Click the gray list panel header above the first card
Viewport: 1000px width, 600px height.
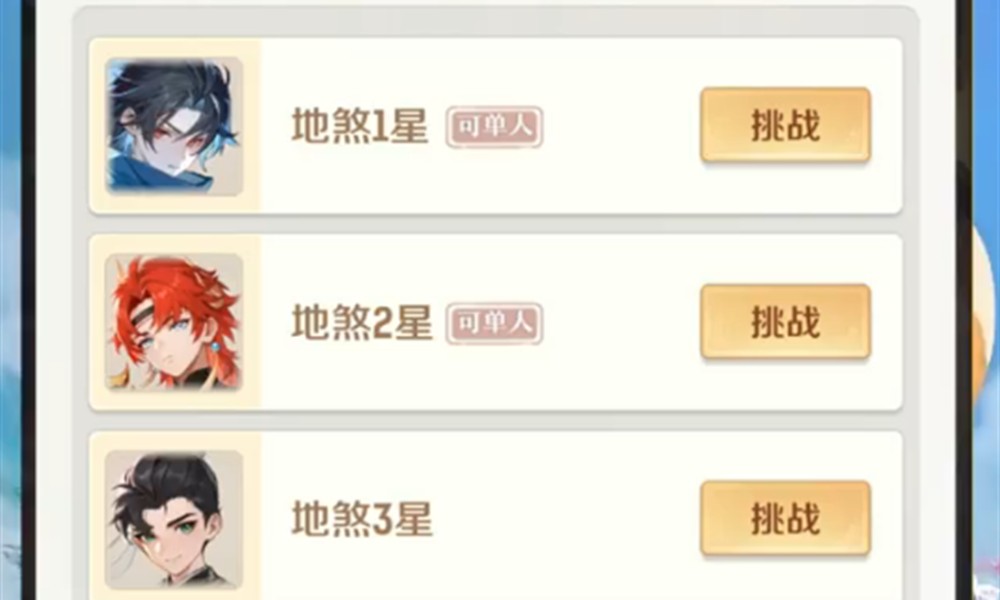click(496, 21)
